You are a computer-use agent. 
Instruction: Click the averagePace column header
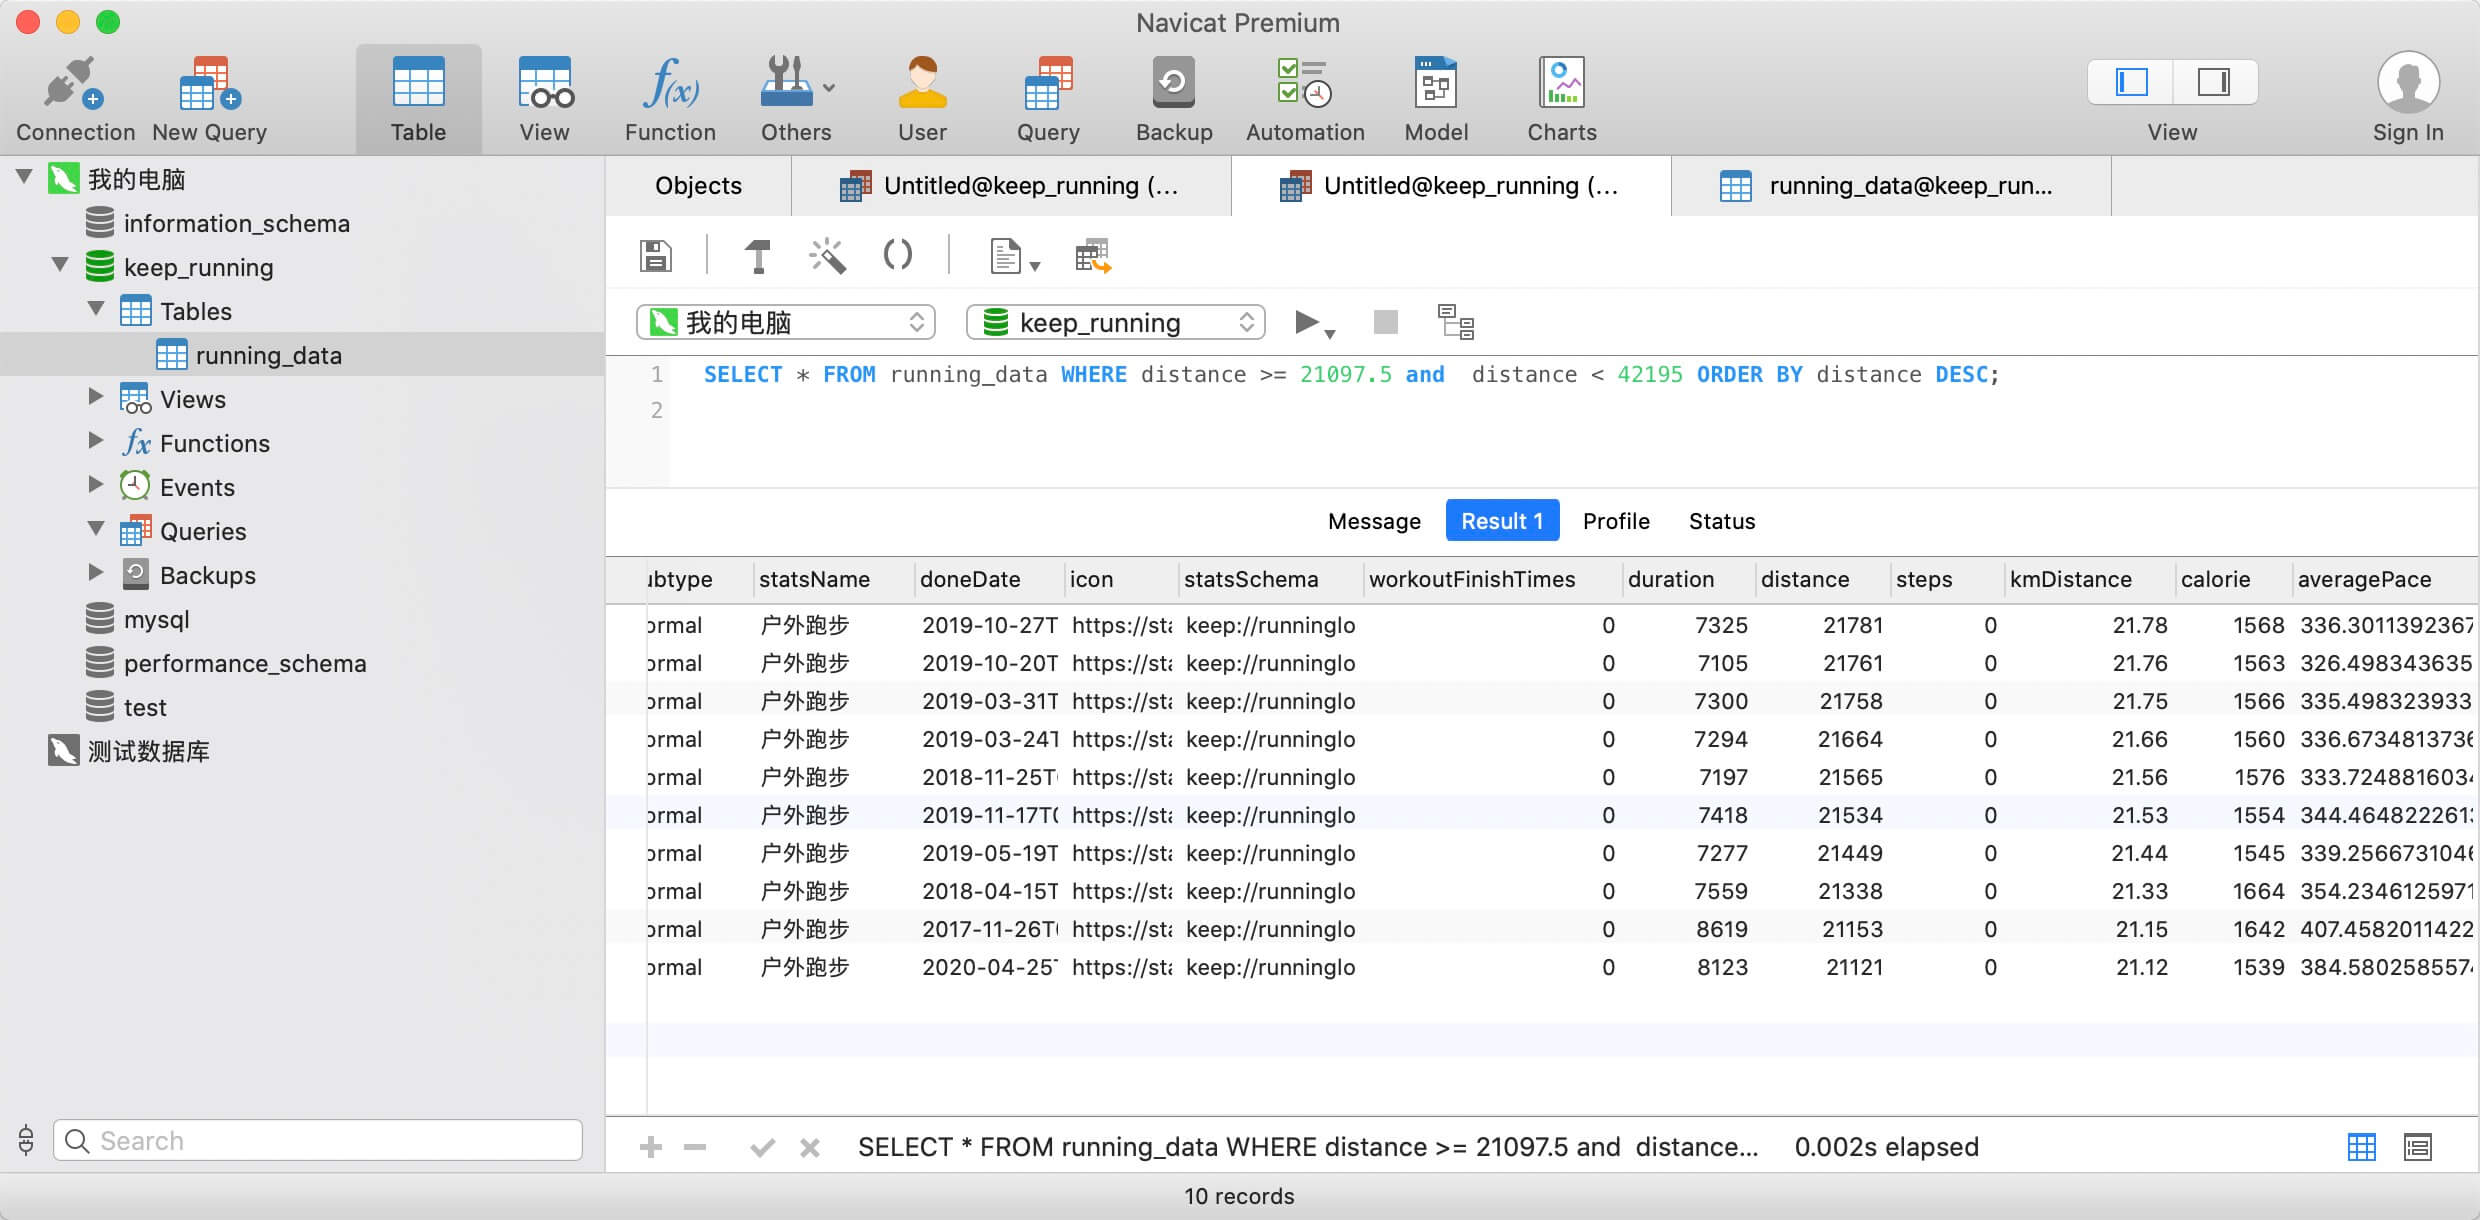point(2384,580)
